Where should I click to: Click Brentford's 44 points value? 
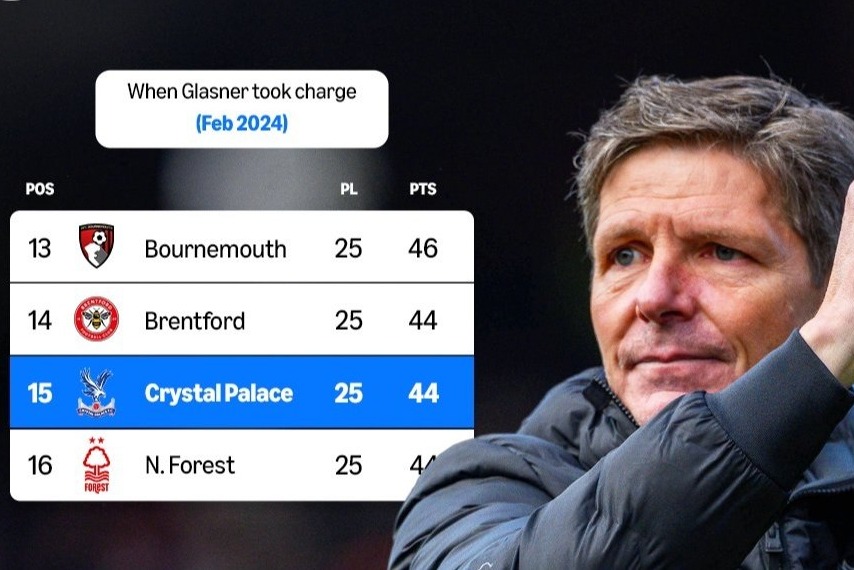click(423, 321)
